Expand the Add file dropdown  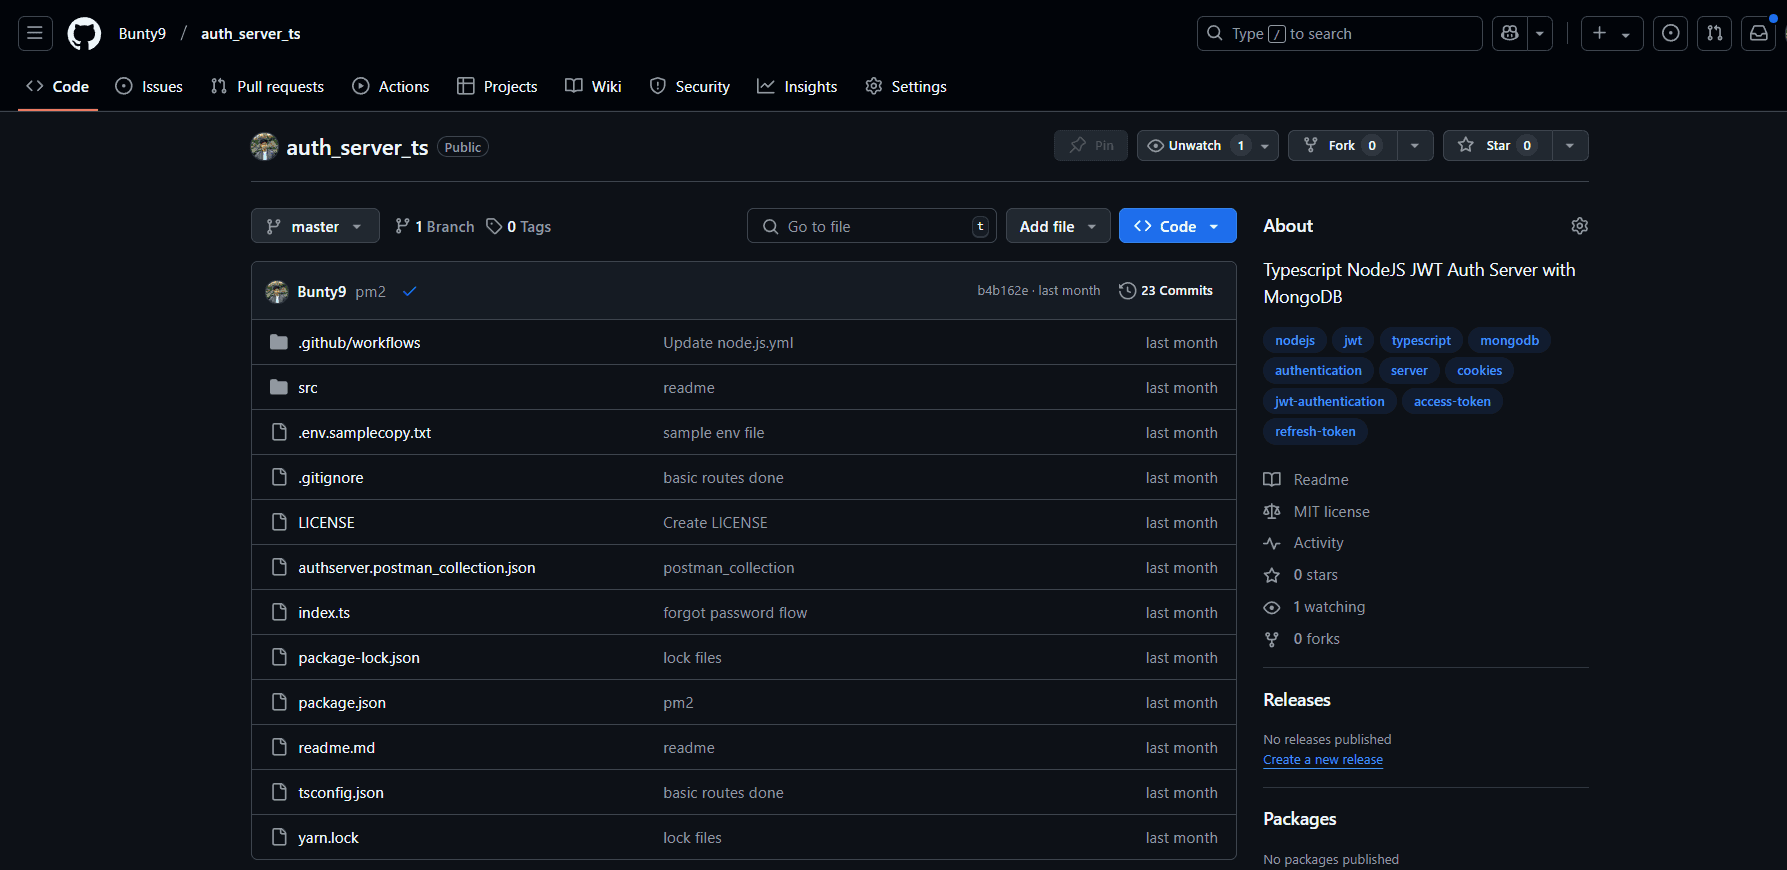pyautogui.click(x=1058, y=226)
